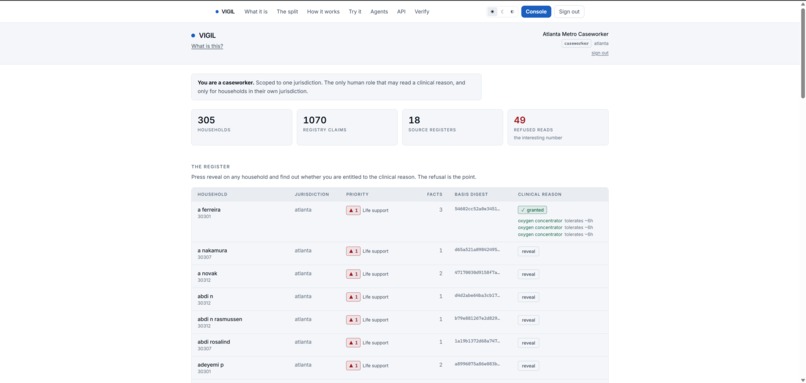The height and width of the screenshot is (383, 806).
Task: Click the Priority column header
Action: tap(357, 194)
